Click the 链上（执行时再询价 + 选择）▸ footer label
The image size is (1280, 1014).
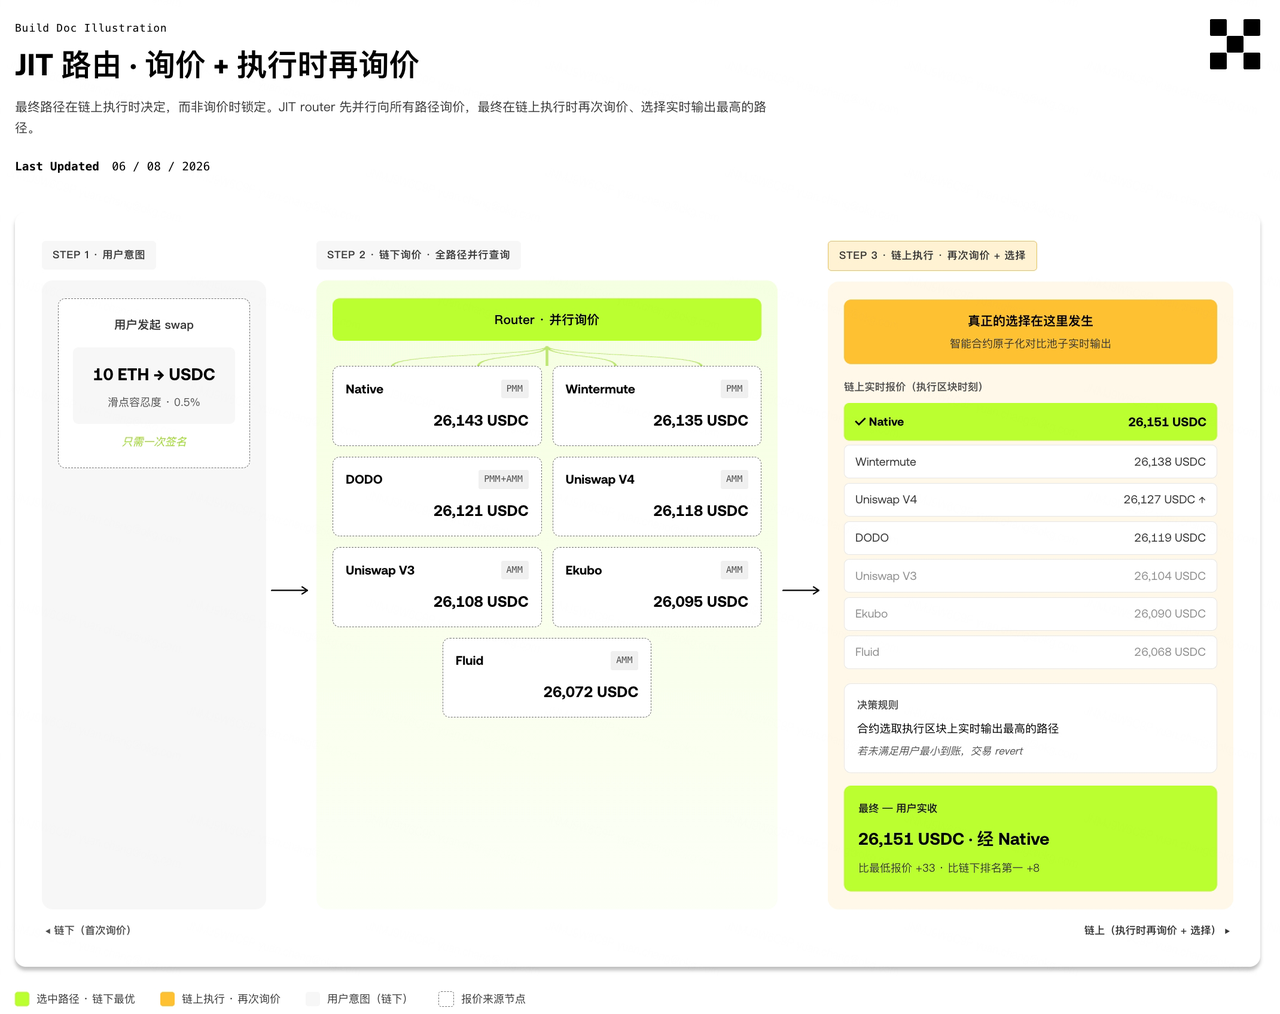coord(1158,930)
